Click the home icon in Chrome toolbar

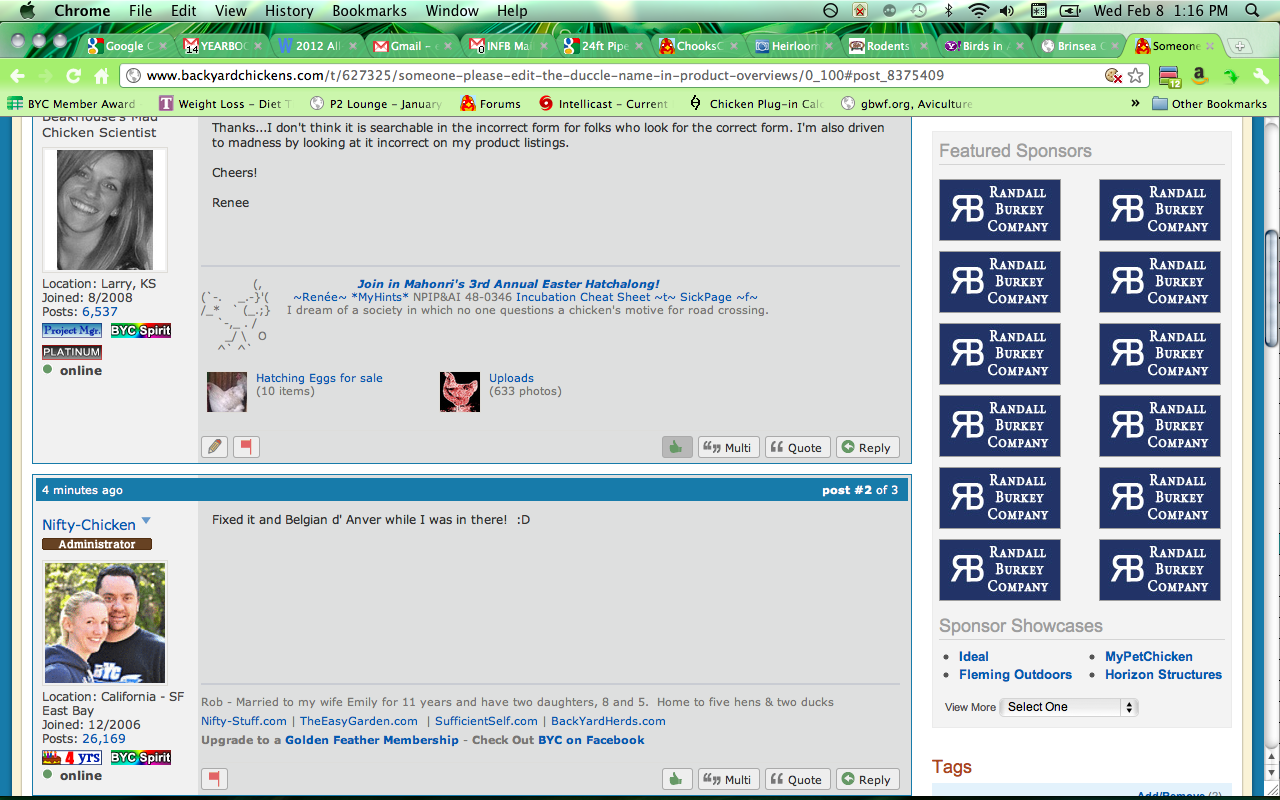[x=101, y=76]
